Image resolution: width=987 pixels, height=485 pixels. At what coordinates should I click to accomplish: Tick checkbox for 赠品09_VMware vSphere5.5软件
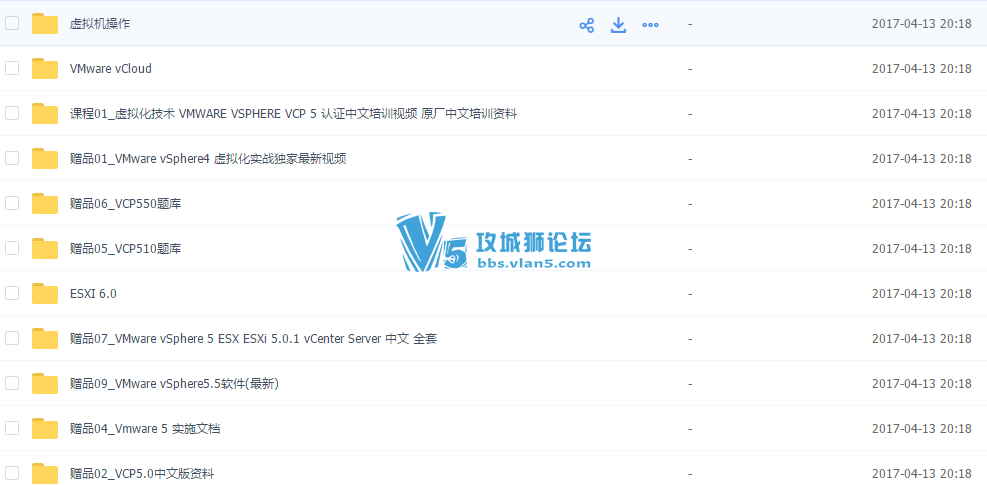(x=12, y=383)
